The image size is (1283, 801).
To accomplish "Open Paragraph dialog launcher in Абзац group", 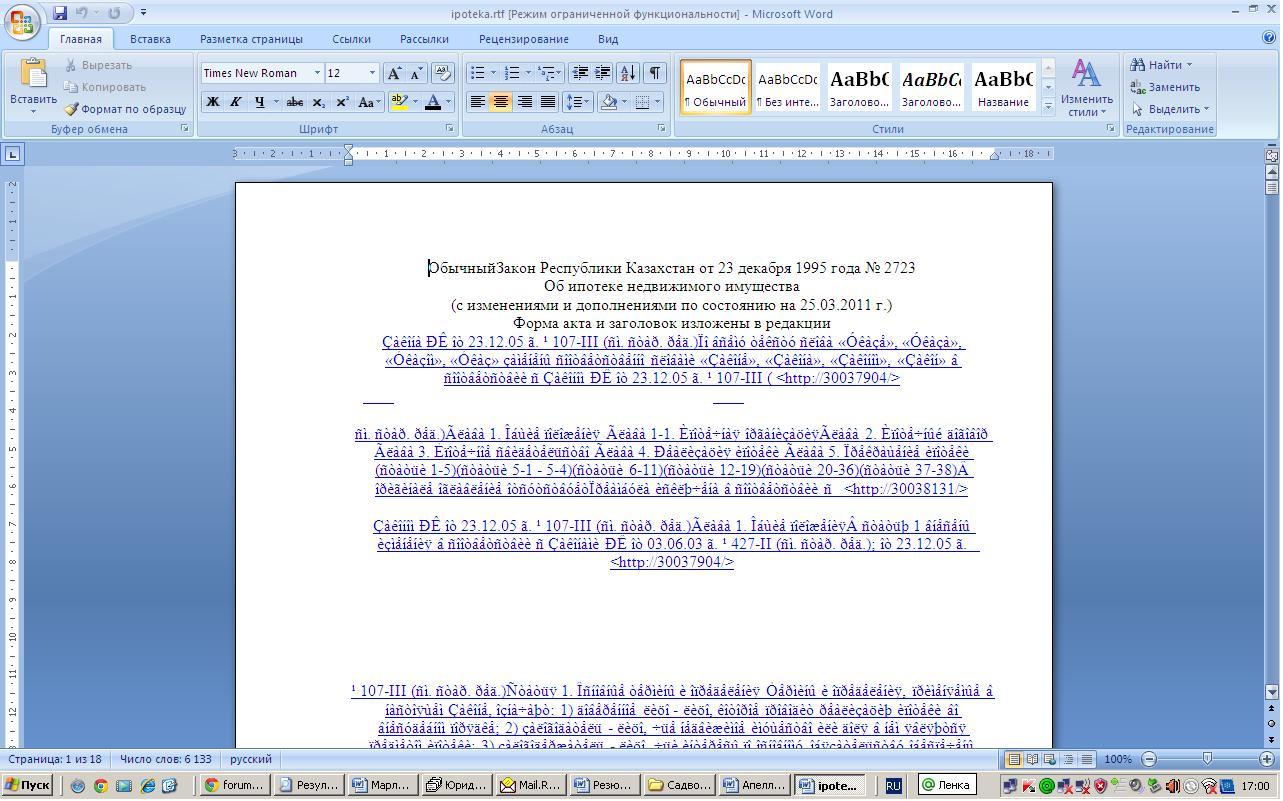I will 661,129.
